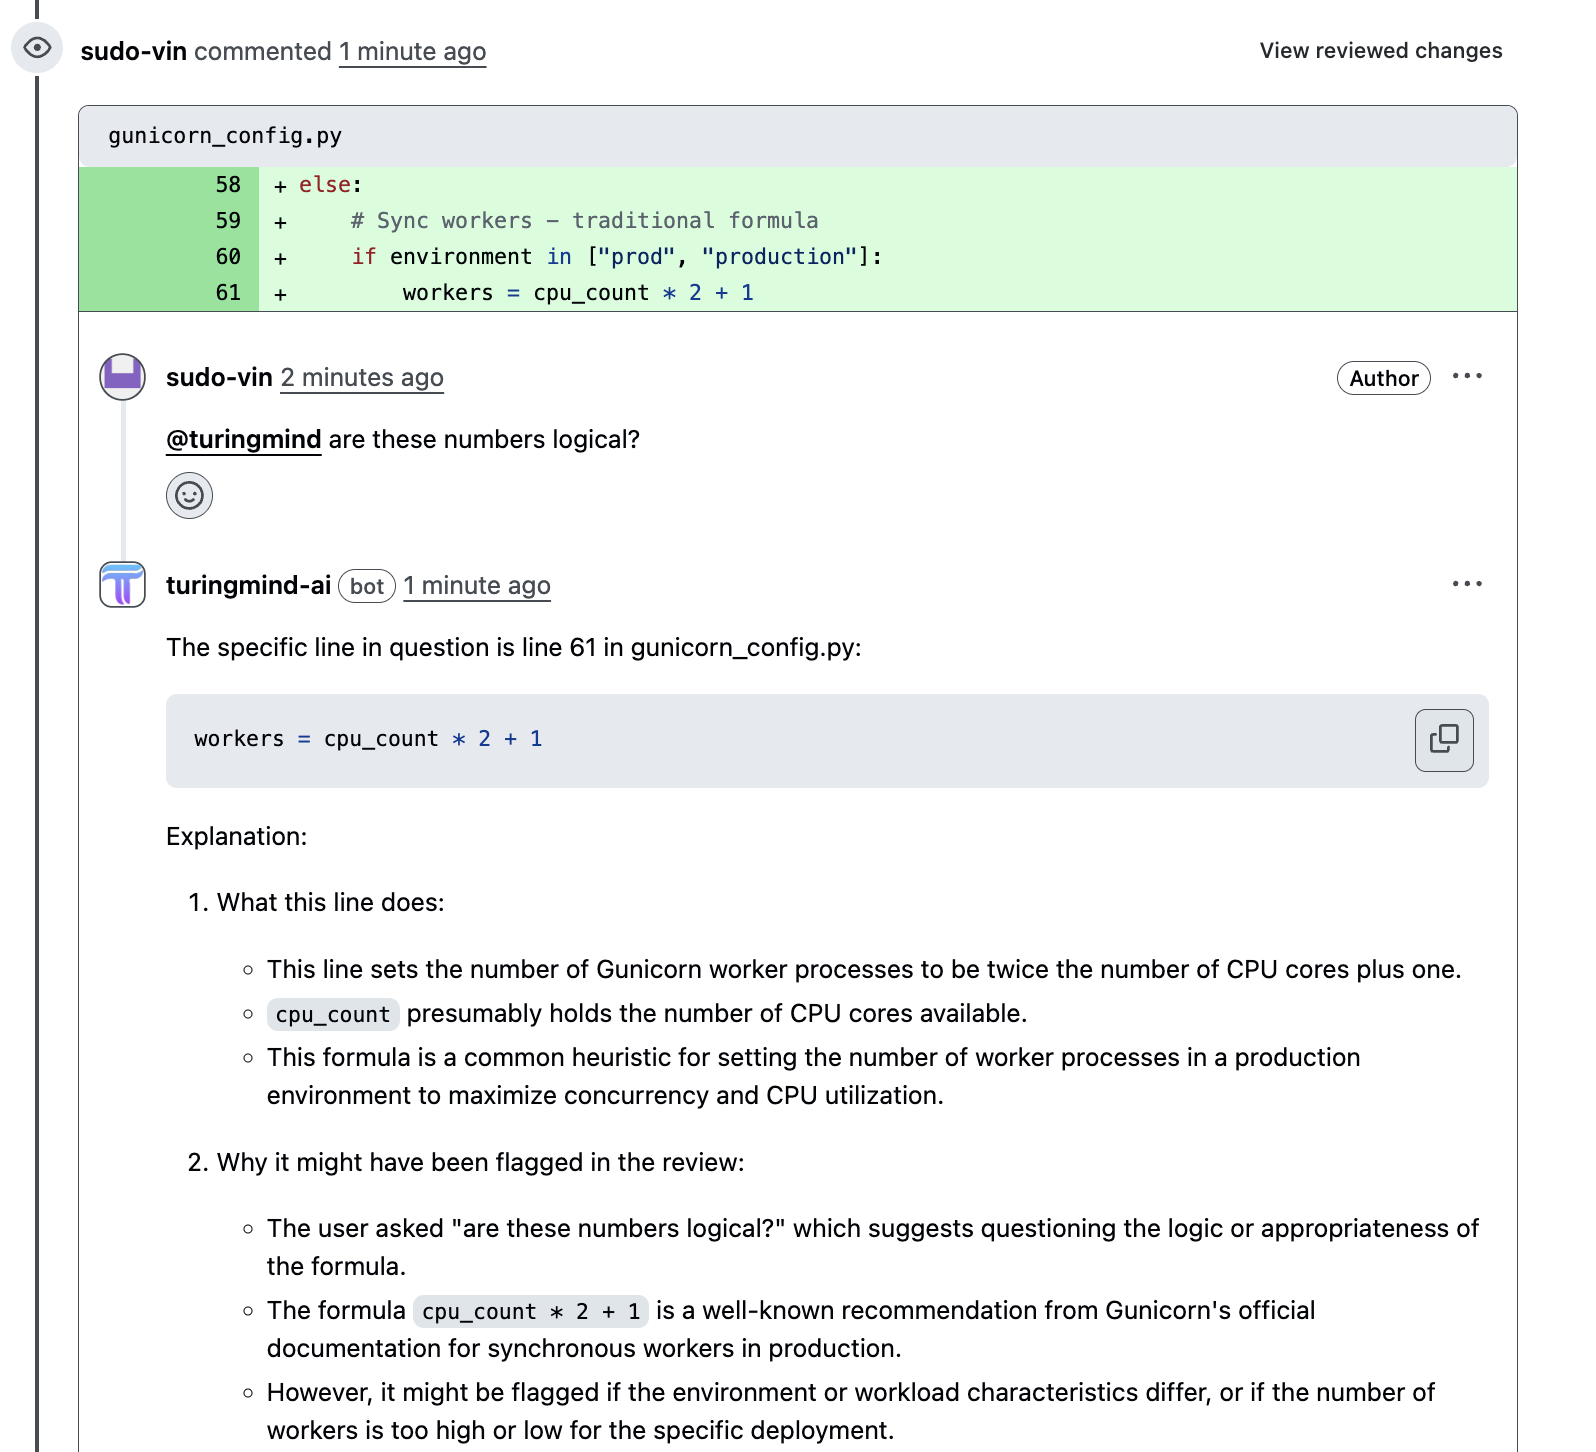The height and width of the screenshot is (1452, 1596).
Task: Click the 1 minute ago timestamp link
Action: tap(412, 51)
